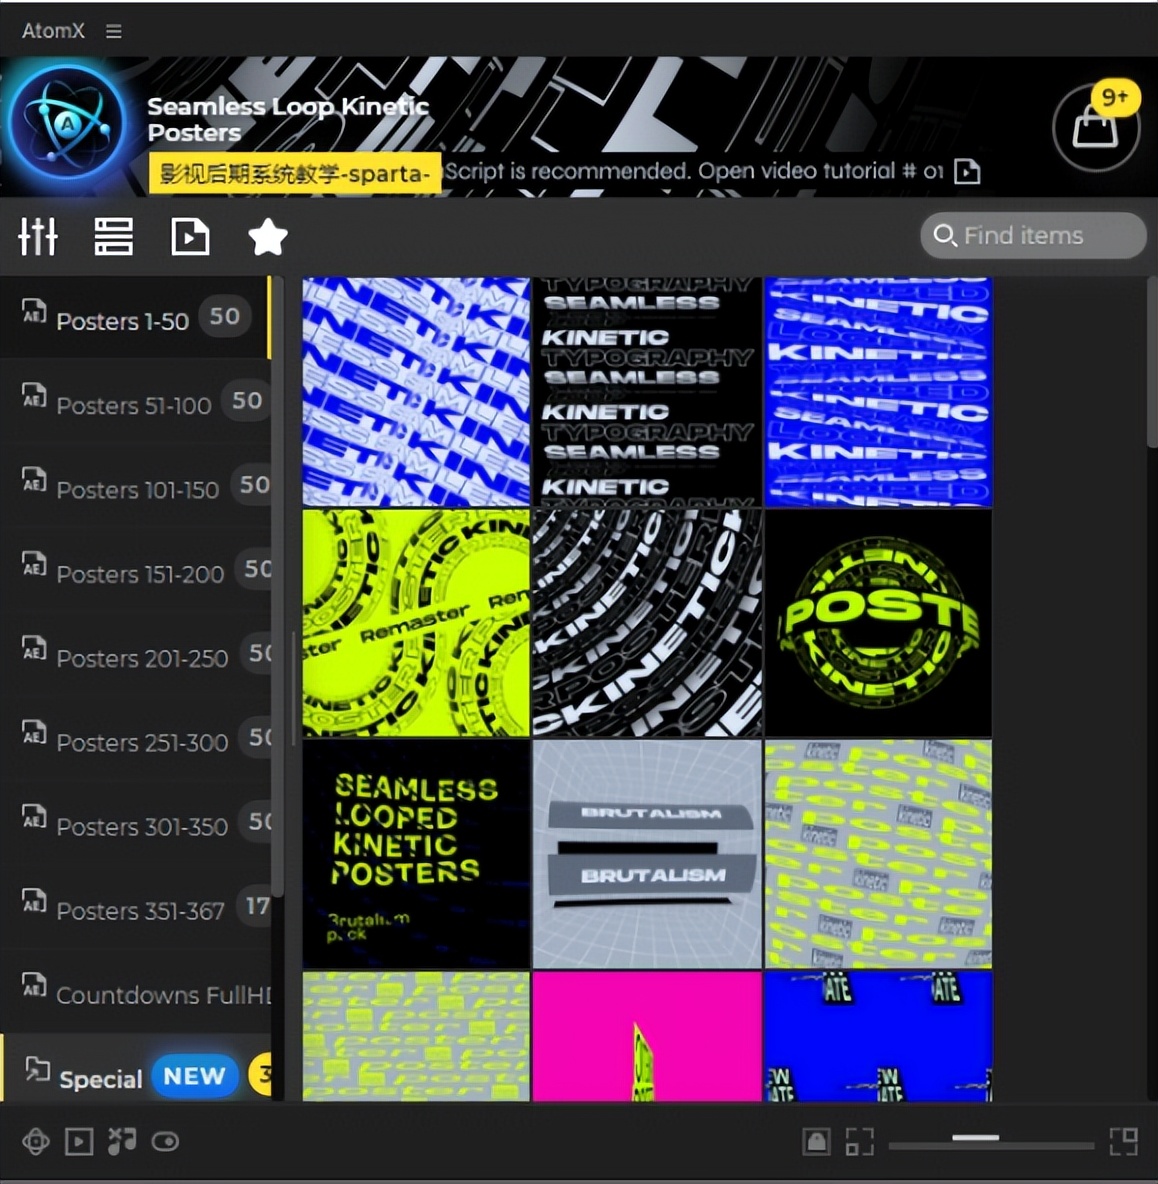Image resolution: width=1158 pixels, height=1184 pixels.
Task: Open the Posters 151-200 category
Action: [135, 573]
